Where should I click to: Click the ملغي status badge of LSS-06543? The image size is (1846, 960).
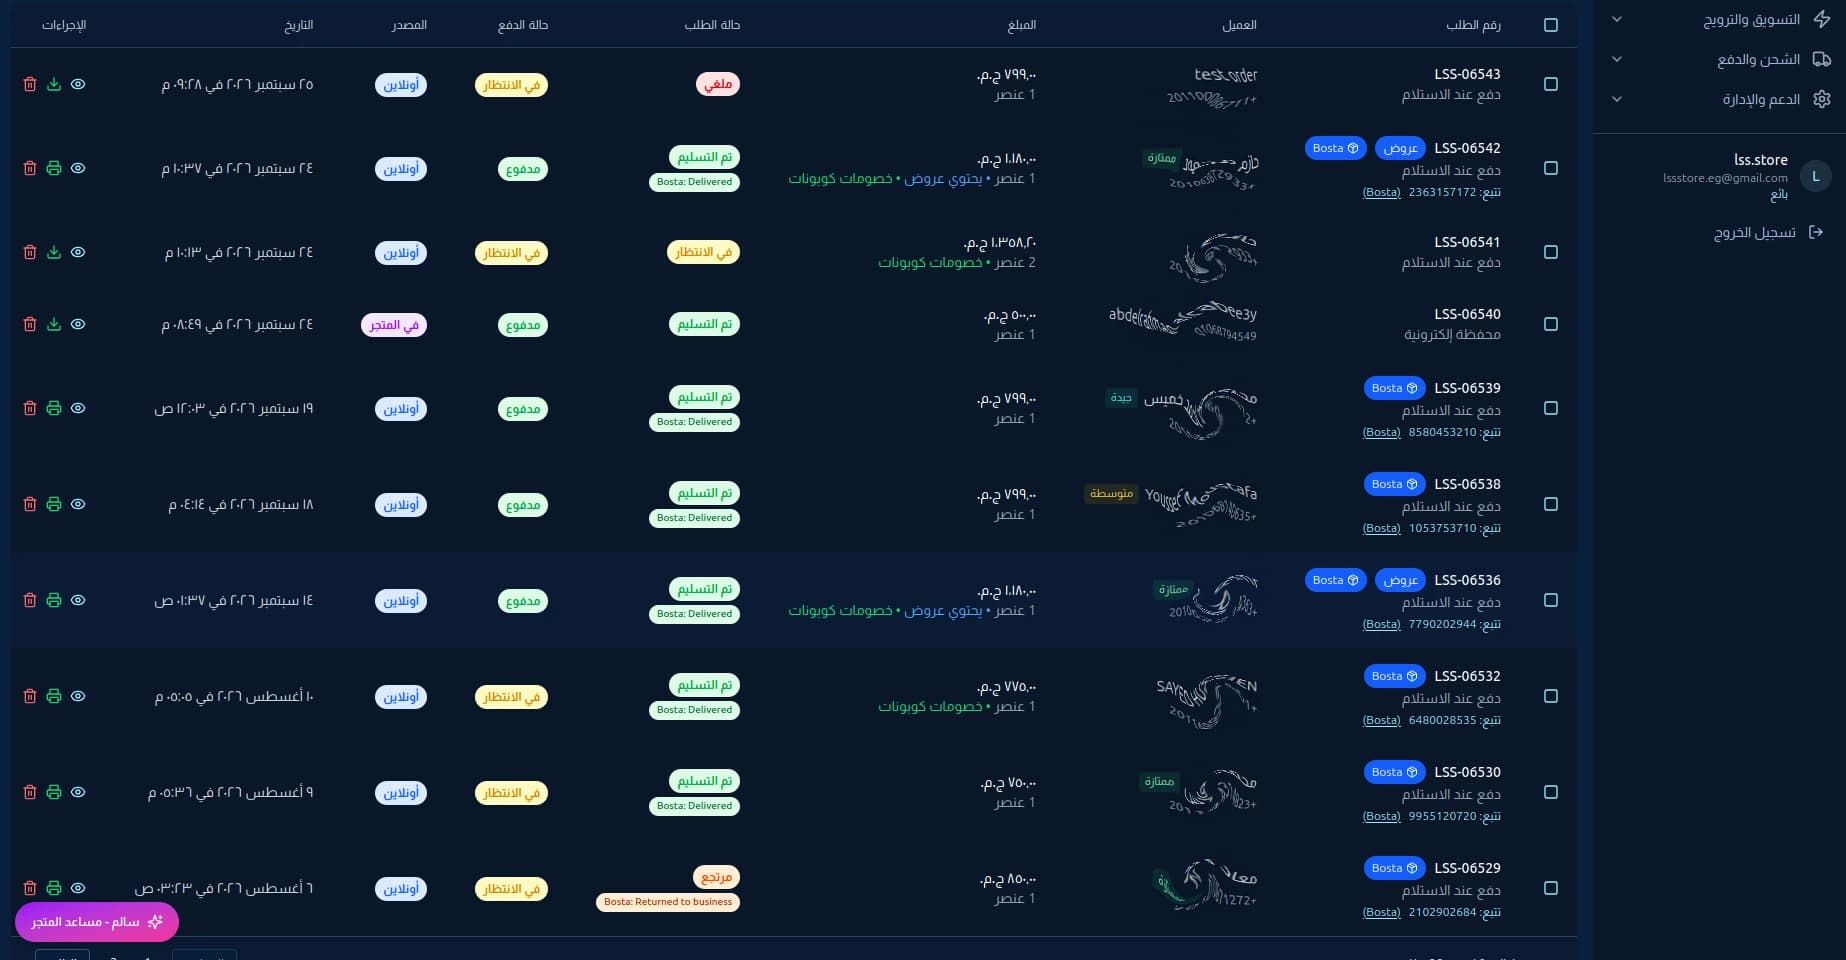[718, 85]
